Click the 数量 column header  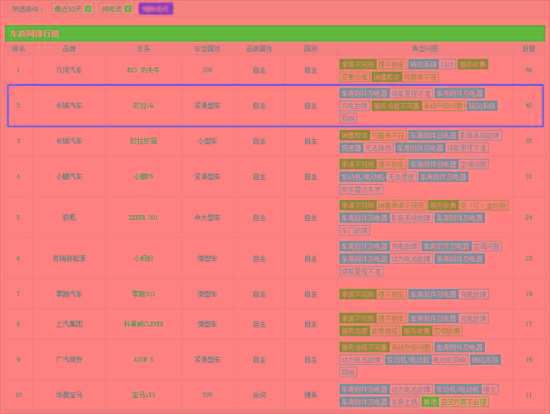[x=529, y=49]
